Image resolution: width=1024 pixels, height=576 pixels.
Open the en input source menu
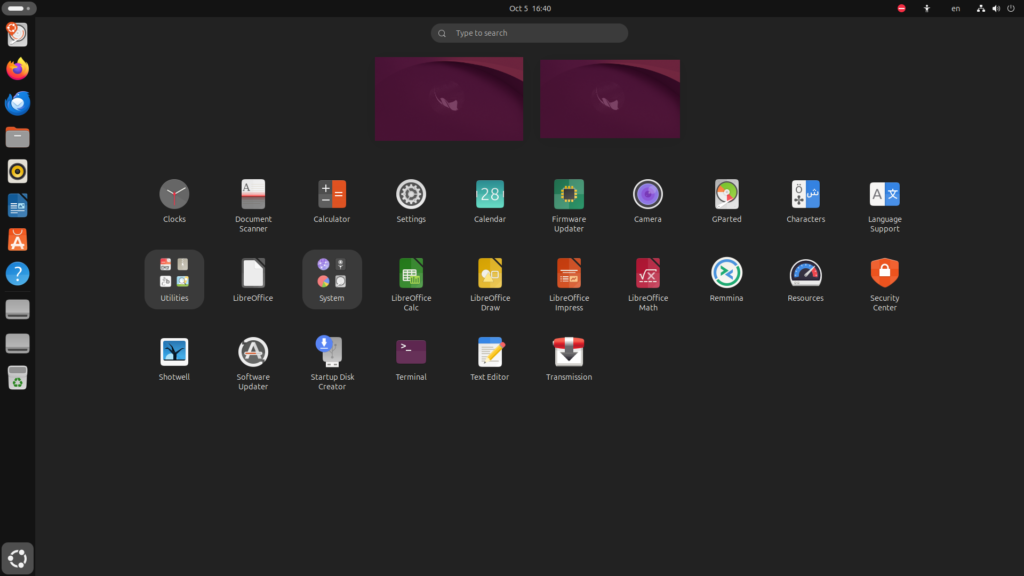point(955,8)
